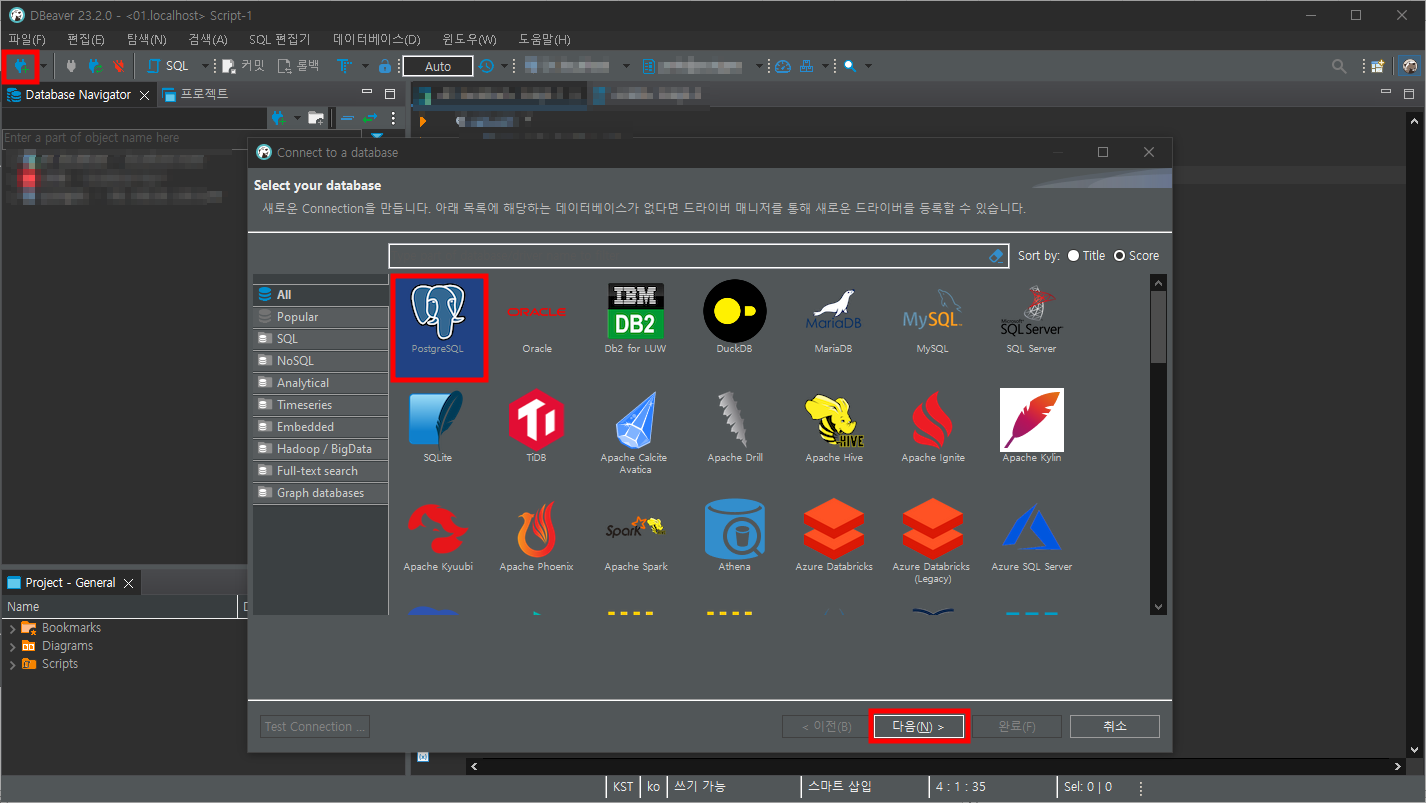Open the 파일(F) menu

[x=27, y=39]
